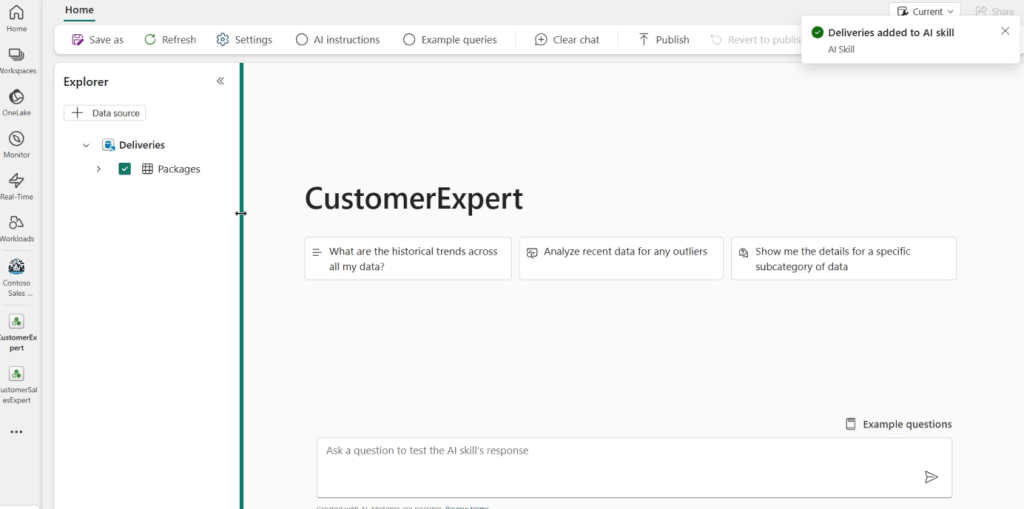Image resolution: width=1024 pixels, height=509 pixels.
Task: Expand the Packages table node
Action: pyautogui.click(x=98, y=169)
